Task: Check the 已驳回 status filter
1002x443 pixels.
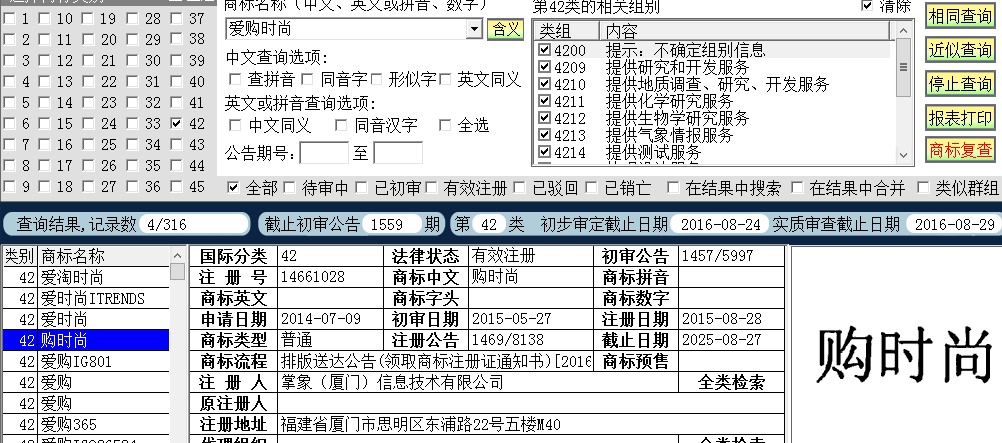Action: pyautogui.click(x=520, y=187)
